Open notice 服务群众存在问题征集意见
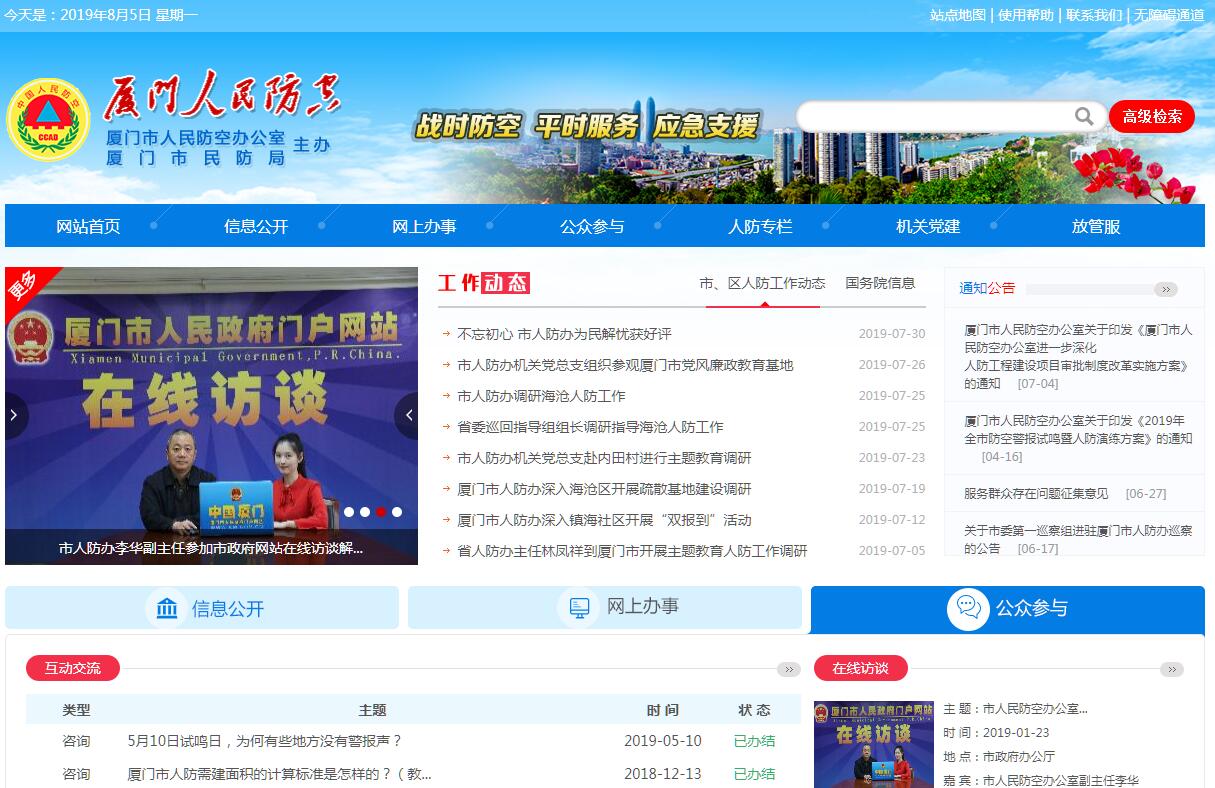1215x788 pixels. click(1036, 493)
